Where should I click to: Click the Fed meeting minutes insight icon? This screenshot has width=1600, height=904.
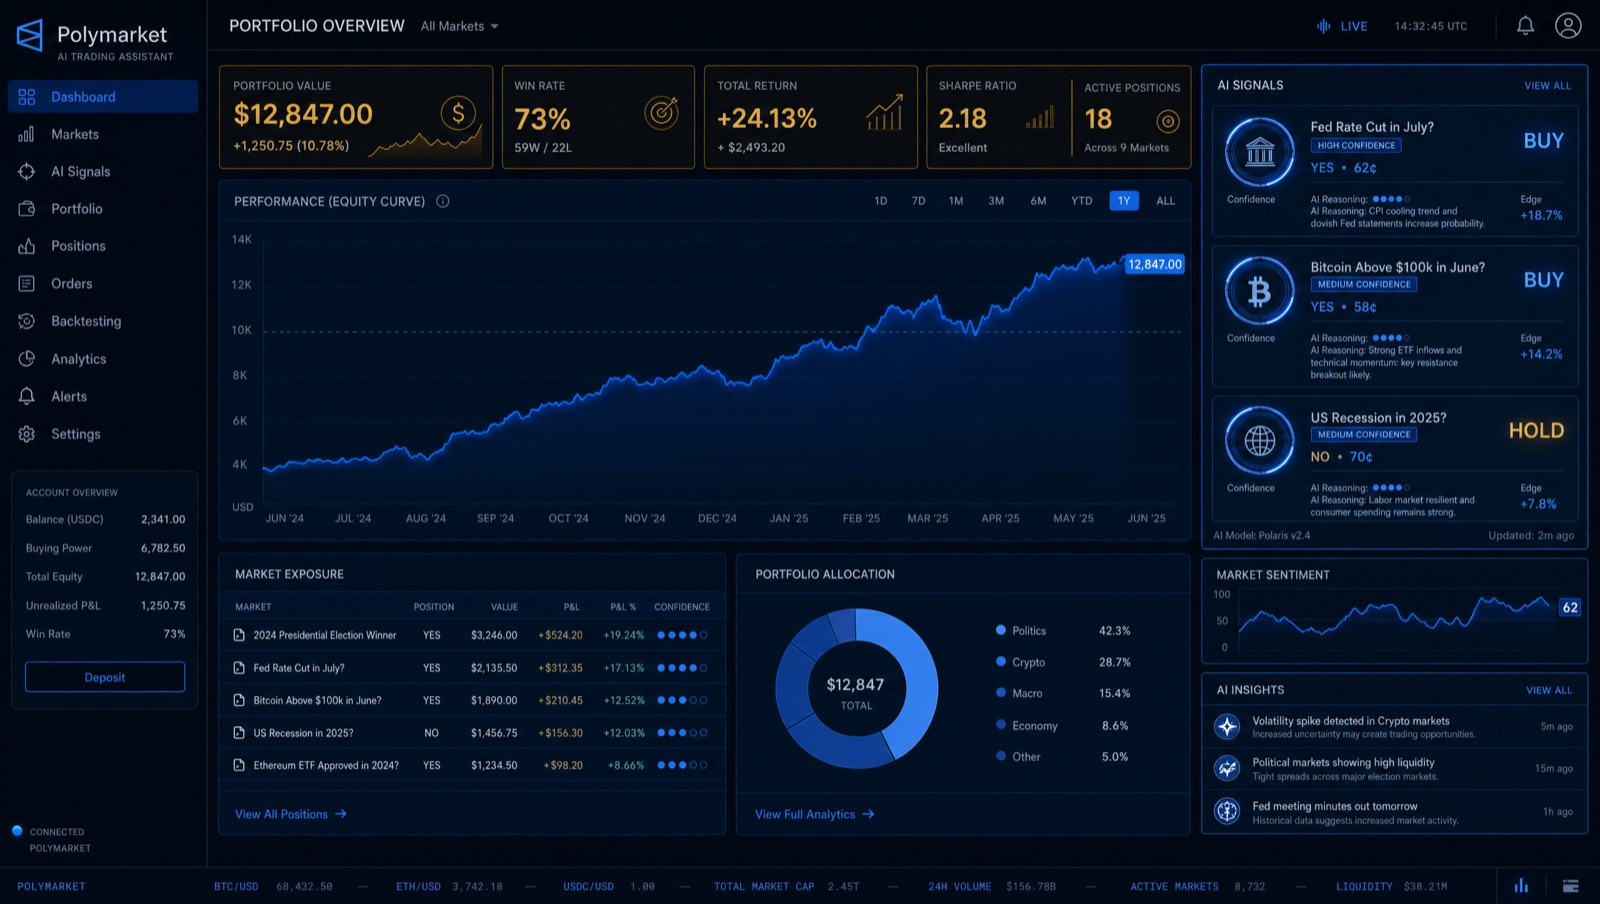coord(1227,811)
